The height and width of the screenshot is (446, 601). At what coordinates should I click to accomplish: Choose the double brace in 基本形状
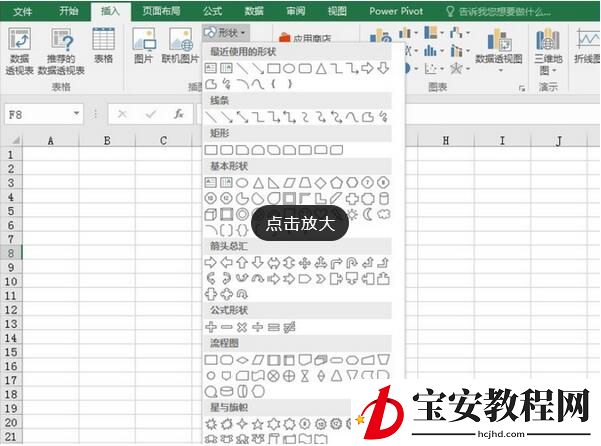tap(242, 230)
